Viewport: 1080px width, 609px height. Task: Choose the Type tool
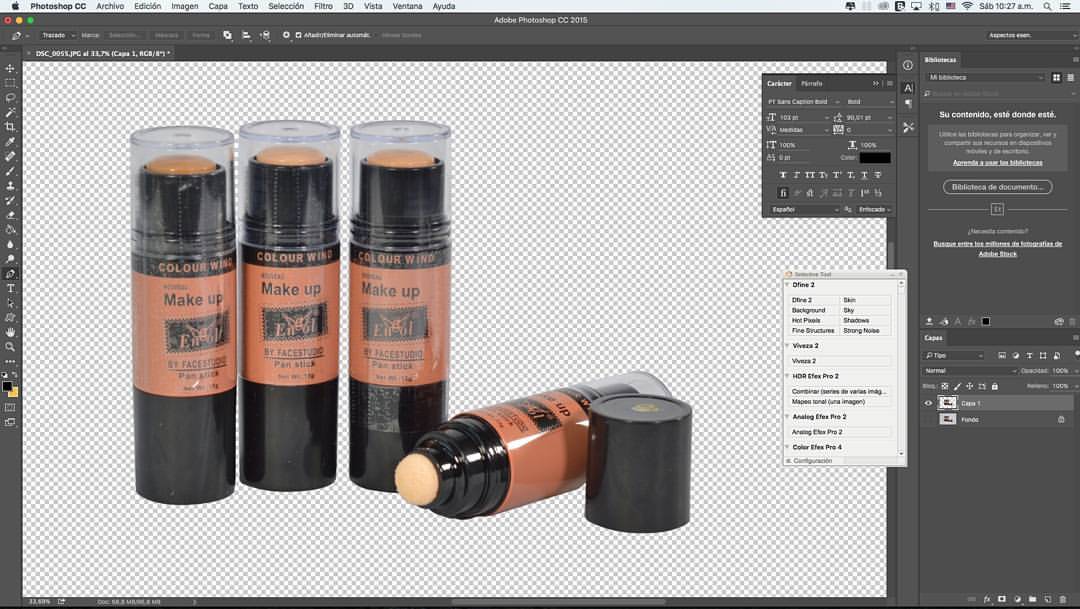coord(10,288)
